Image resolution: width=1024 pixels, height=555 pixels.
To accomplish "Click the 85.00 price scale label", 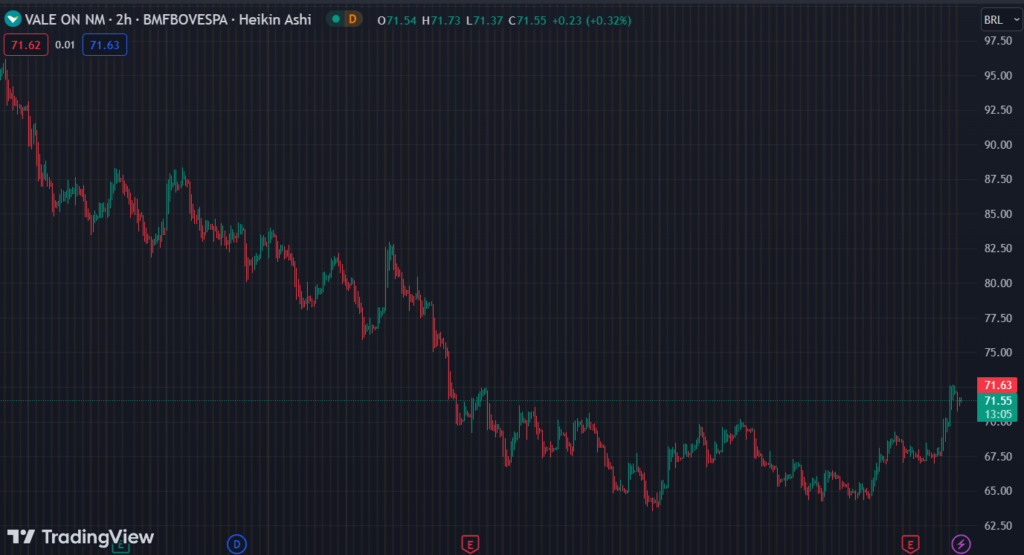I will pos(998,214).
